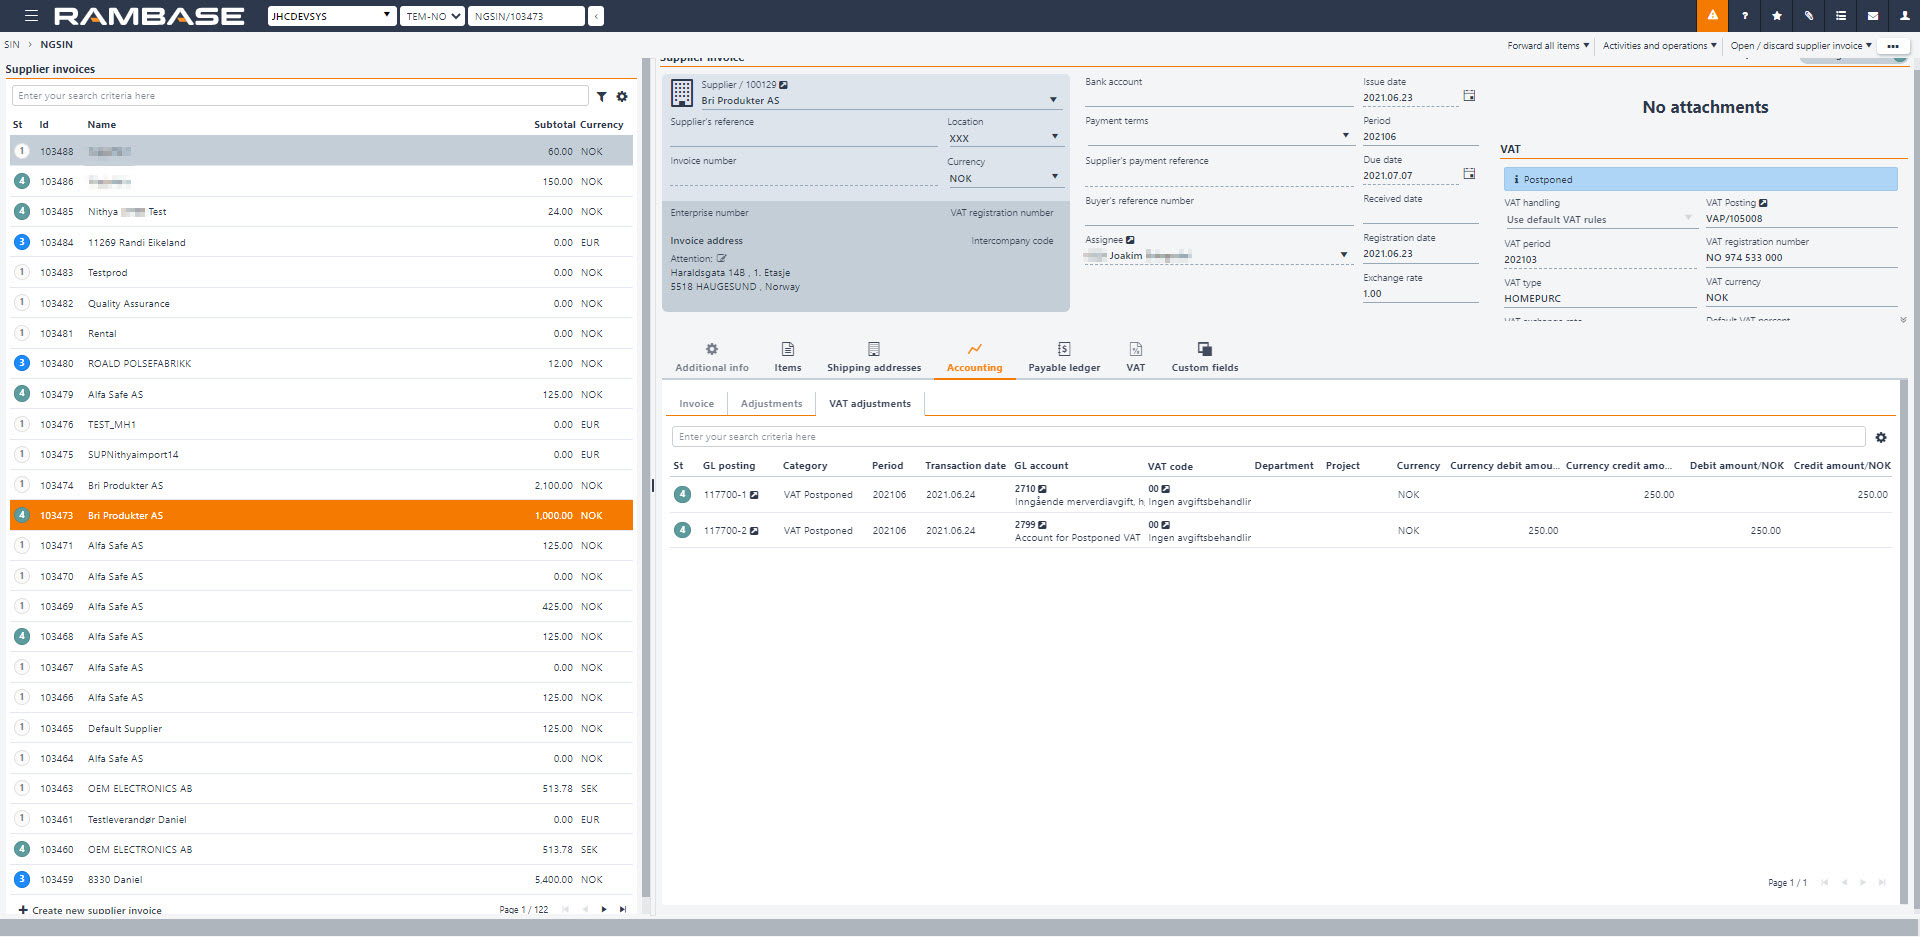The width and height of the screenshot is (1920, 937).
Task: Click the three-dots more options button
Action: 1892,46
